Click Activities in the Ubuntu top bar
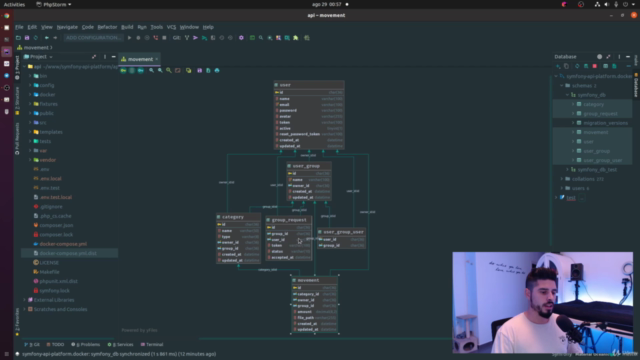The width and height of the screenshot is (640, 360). pos(14,4)
